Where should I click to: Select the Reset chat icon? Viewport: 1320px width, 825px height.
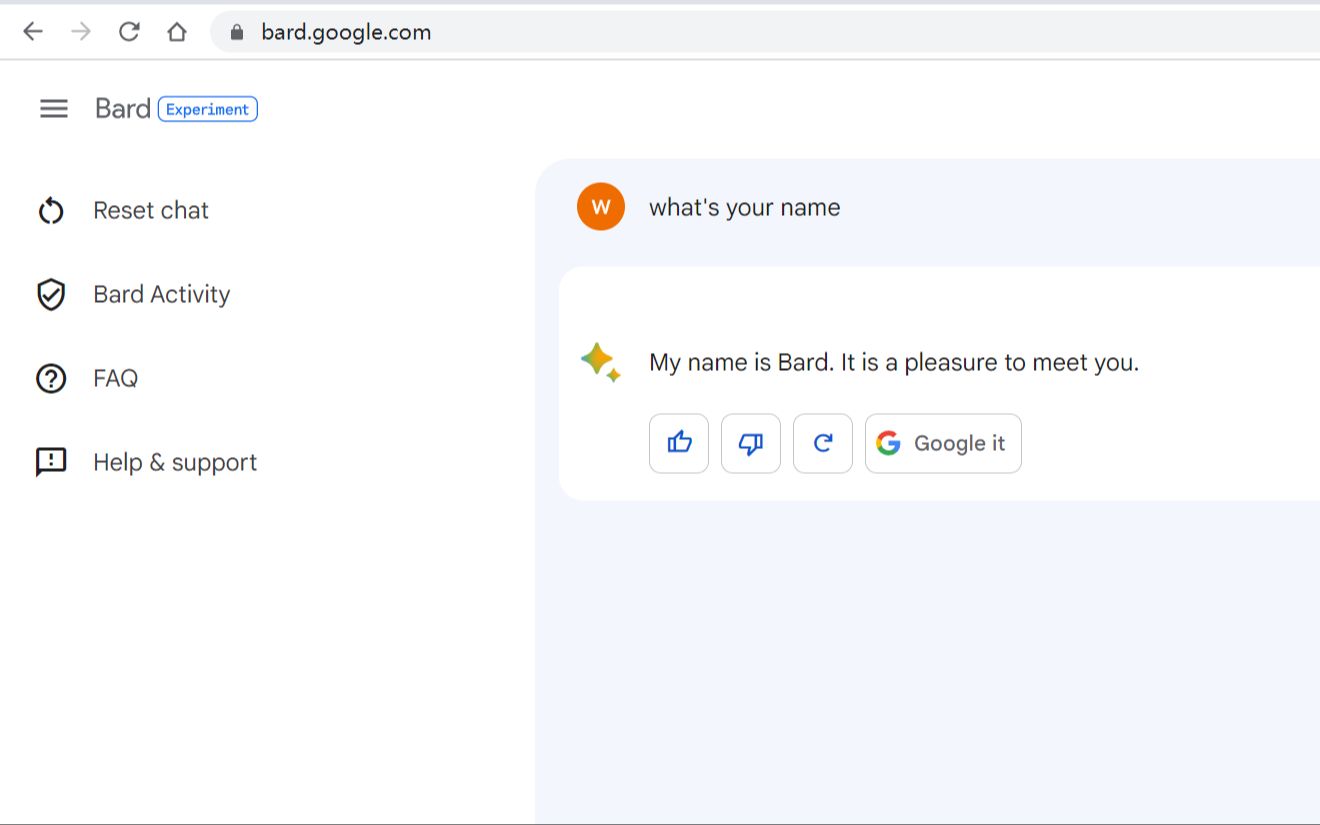pos(51,210)
